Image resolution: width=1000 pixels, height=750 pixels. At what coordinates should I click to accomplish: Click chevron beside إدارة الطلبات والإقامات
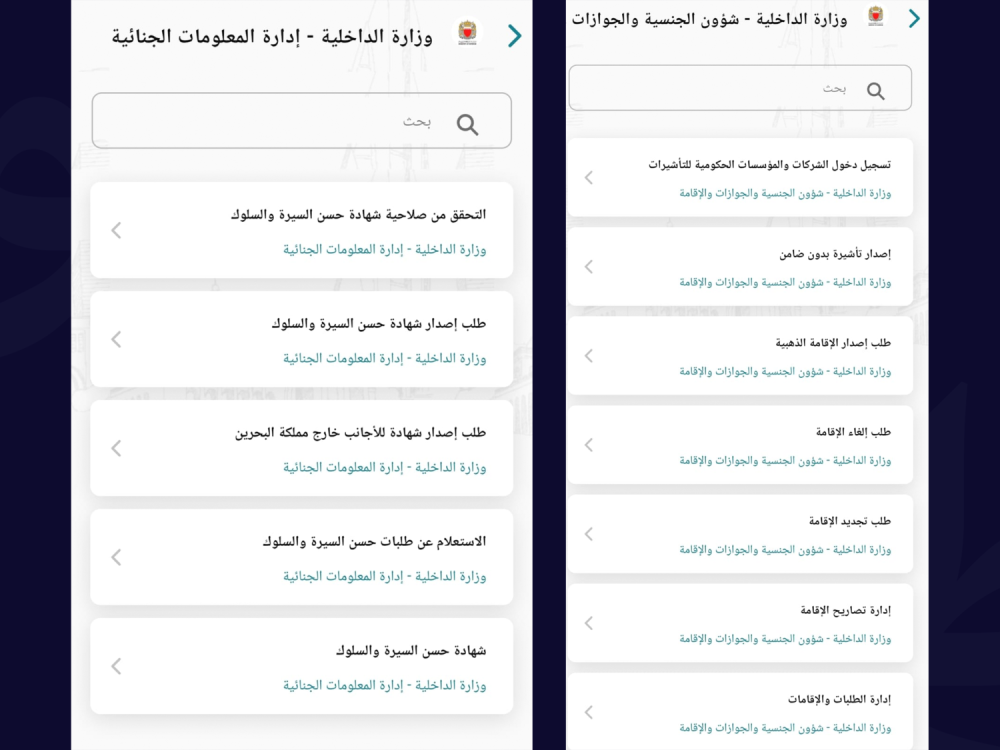[x=588, y=713]
